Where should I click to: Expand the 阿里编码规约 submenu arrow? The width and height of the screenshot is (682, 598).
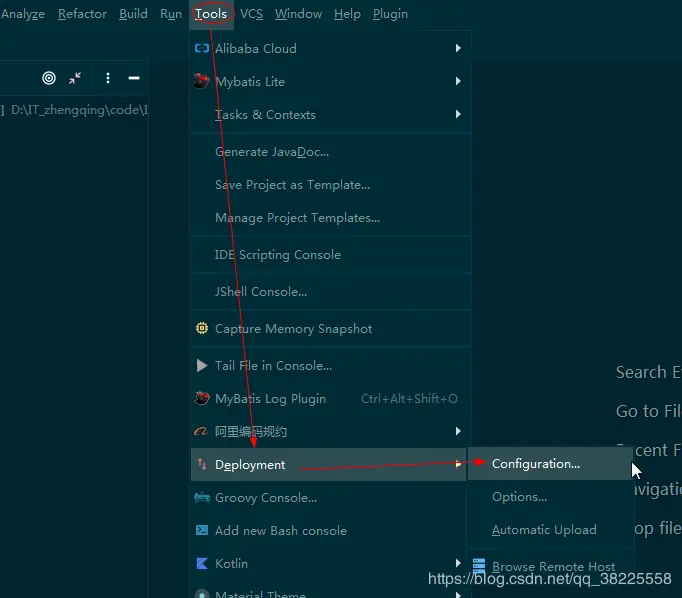tap(458, 431)
